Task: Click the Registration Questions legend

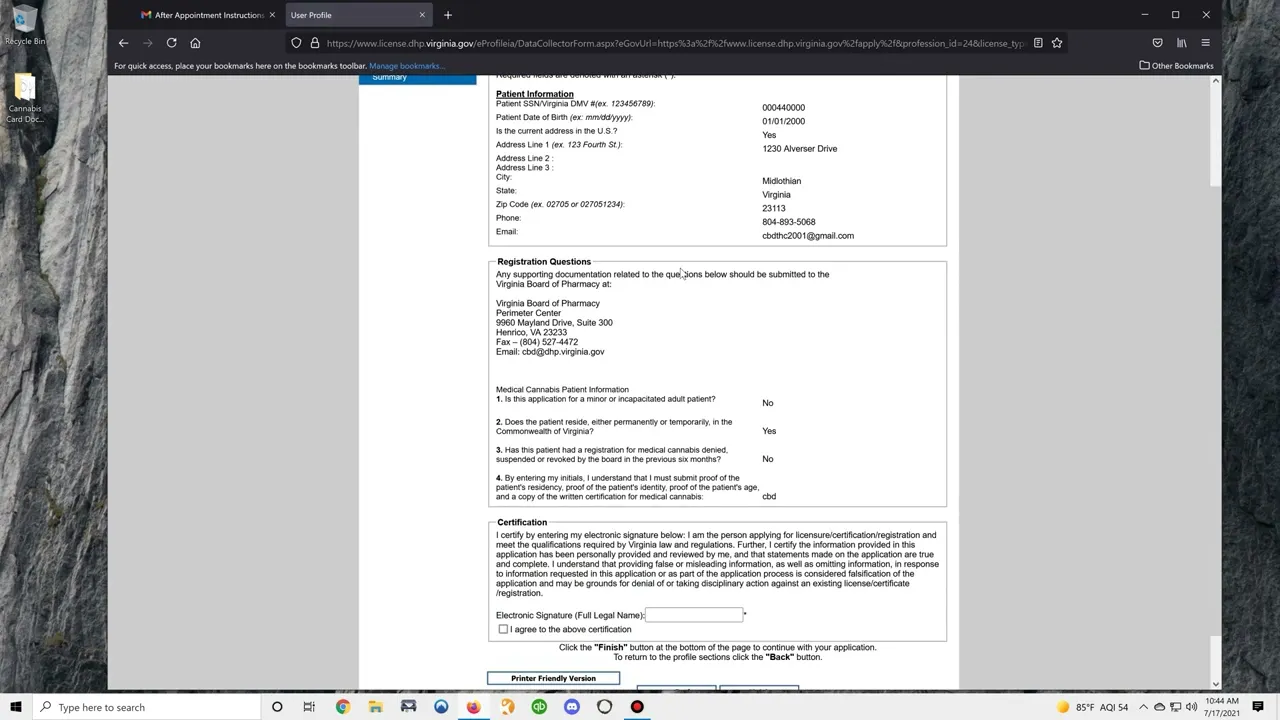Action: coord(544,262)
